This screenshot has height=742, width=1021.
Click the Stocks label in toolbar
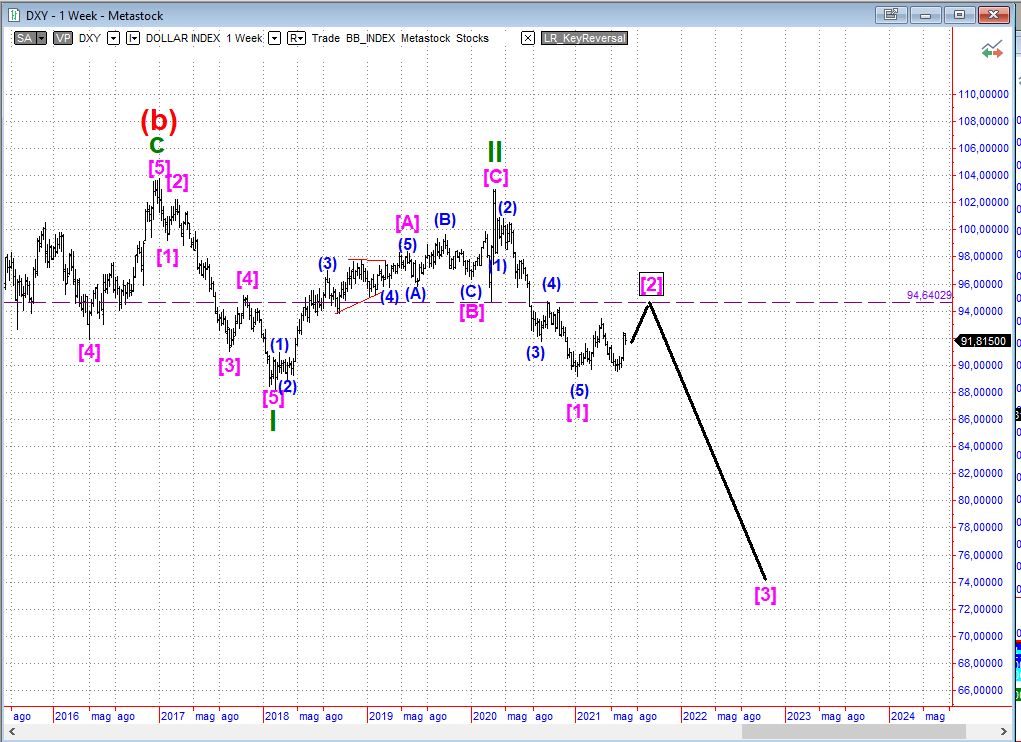470,38
